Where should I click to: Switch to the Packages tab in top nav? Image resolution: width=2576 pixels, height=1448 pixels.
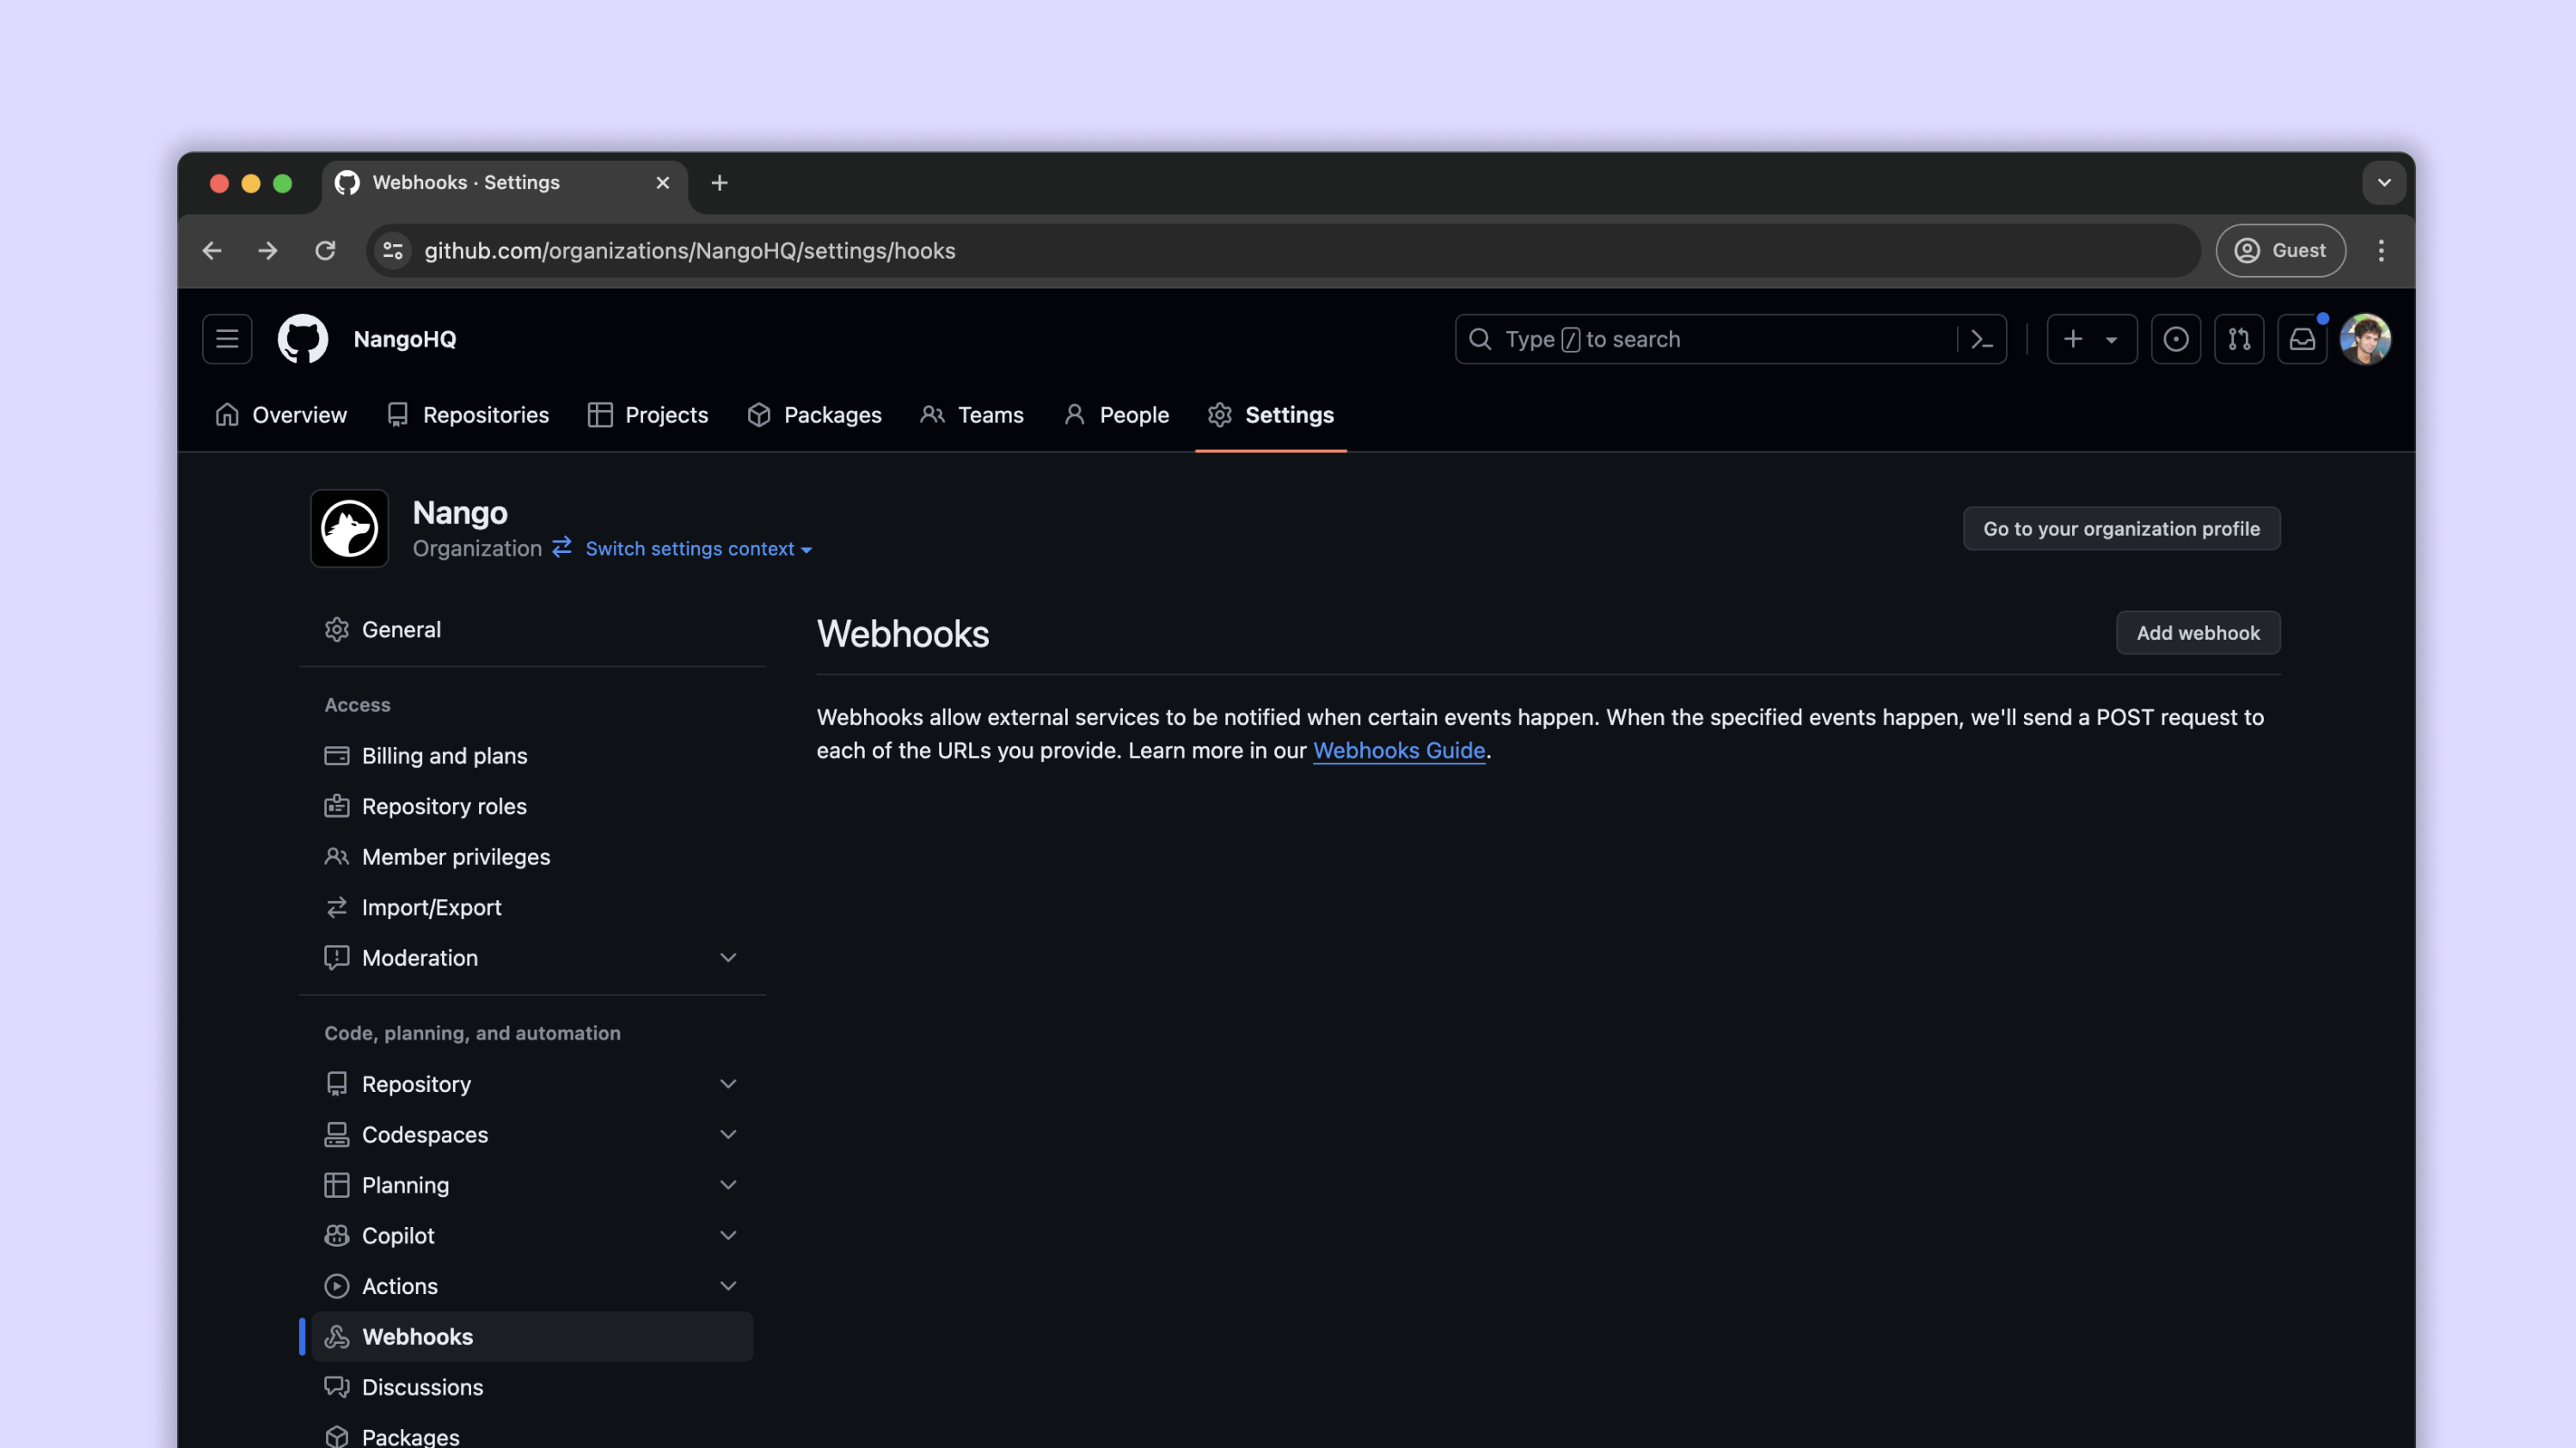coord(814,415)
